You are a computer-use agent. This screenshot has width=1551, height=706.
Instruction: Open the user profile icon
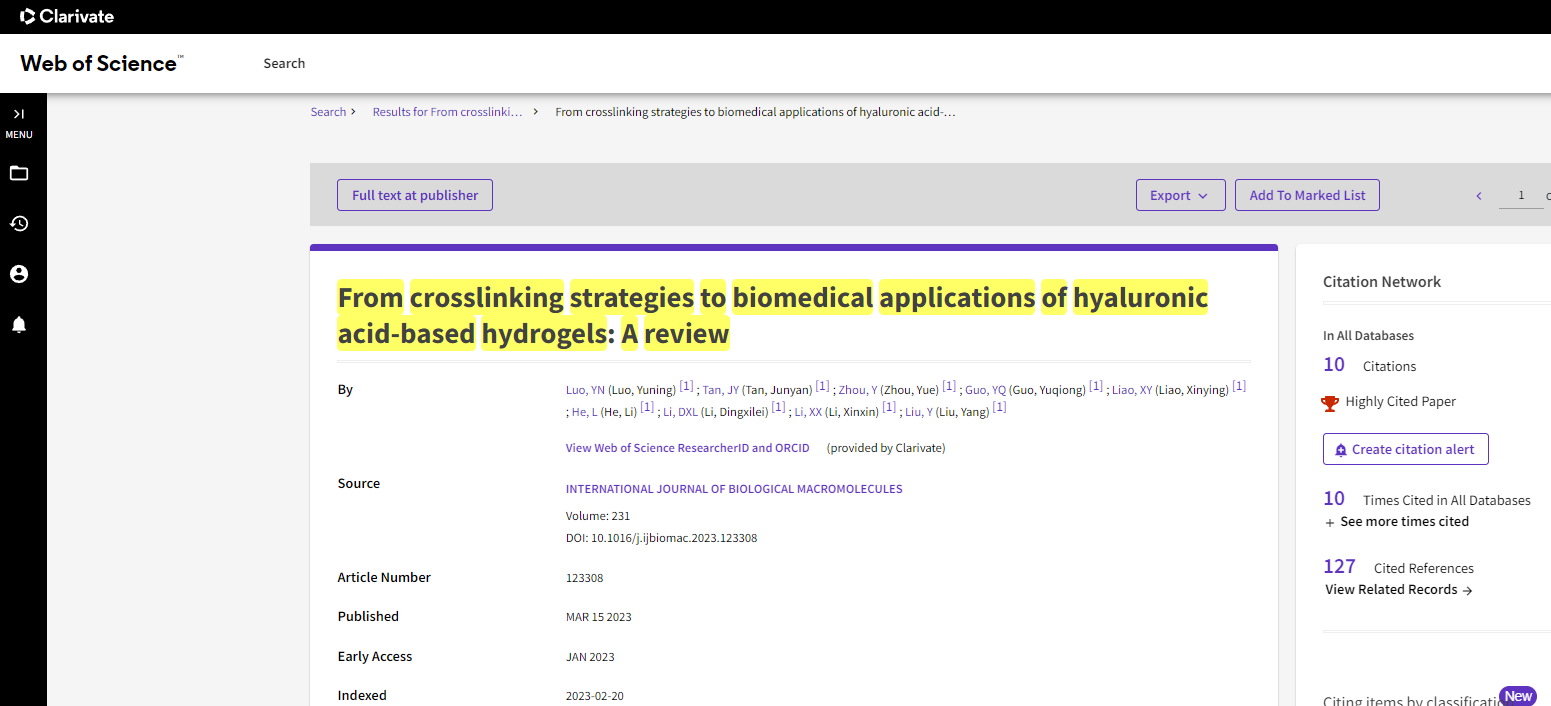[x=19, y=274]
